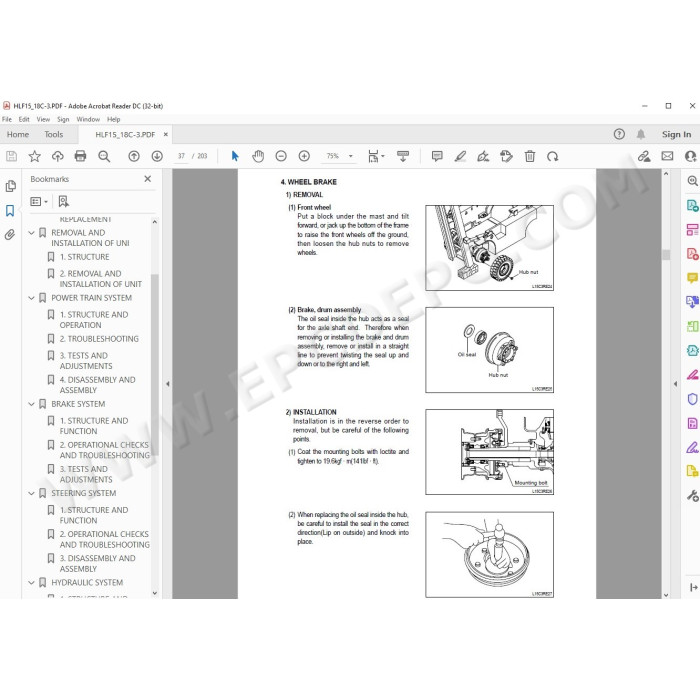The width and height of the screenshot is (700, 700).
Task: Click the delete trash icon
Action: [x=530, y=156]
